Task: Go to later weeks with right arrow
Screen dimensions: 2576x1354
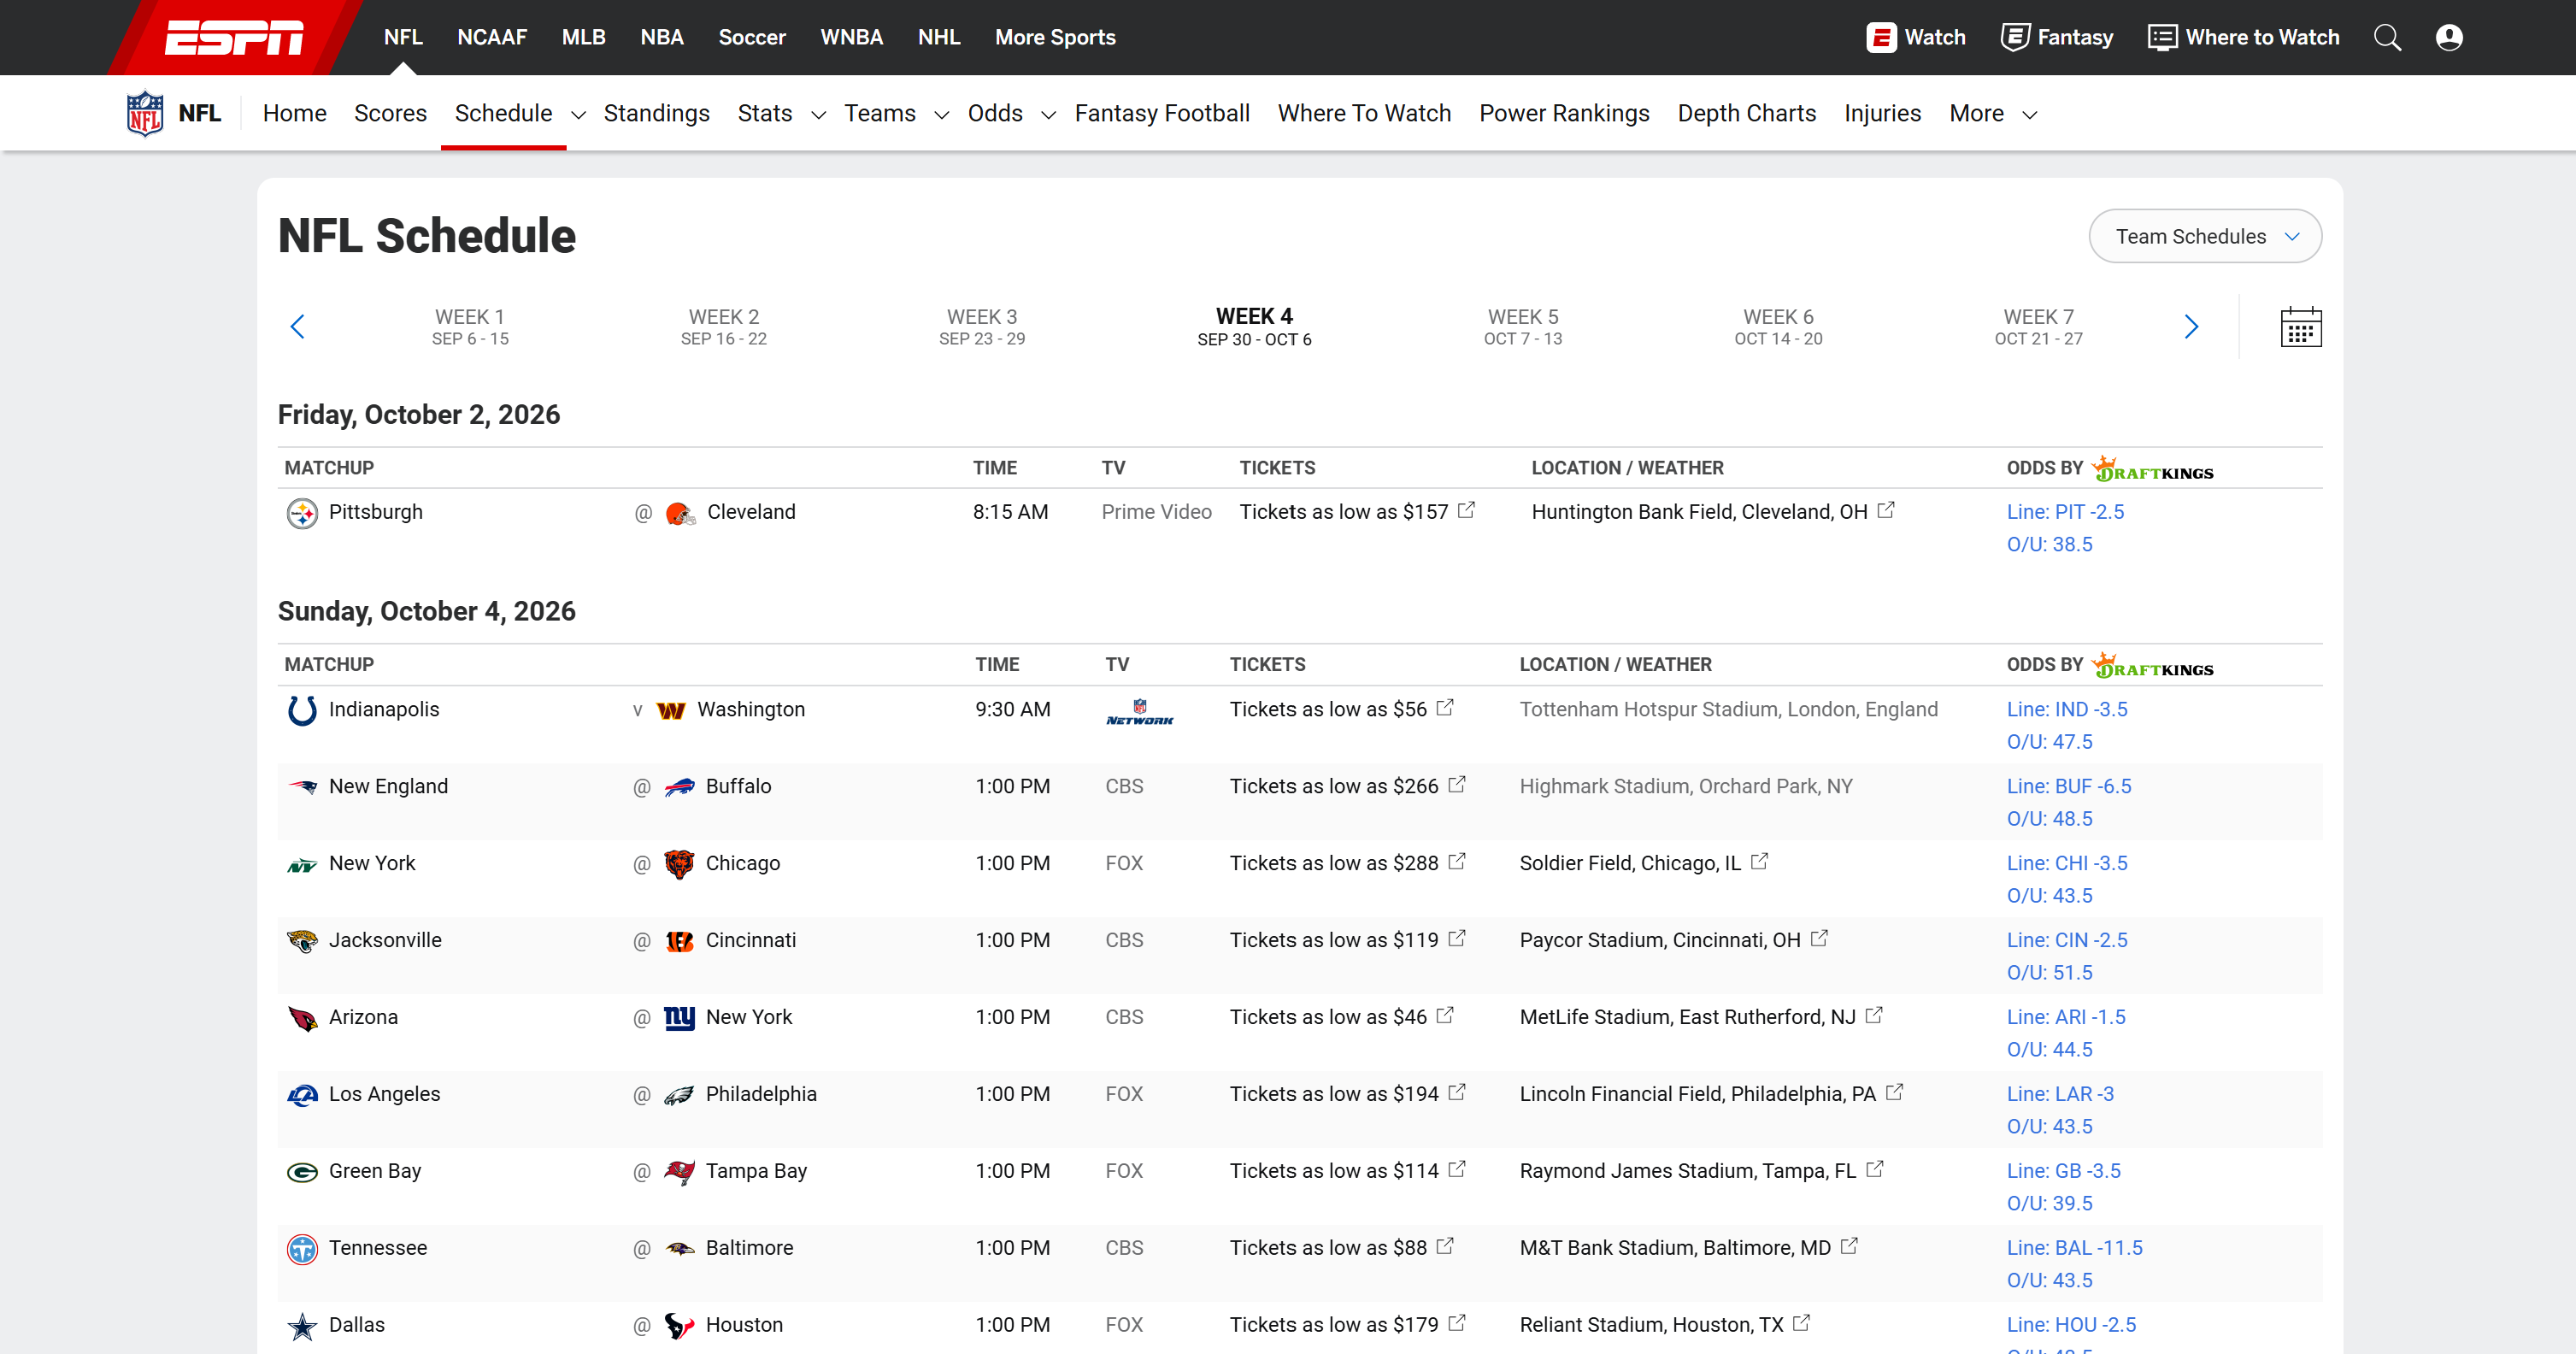Action: 2191,327
